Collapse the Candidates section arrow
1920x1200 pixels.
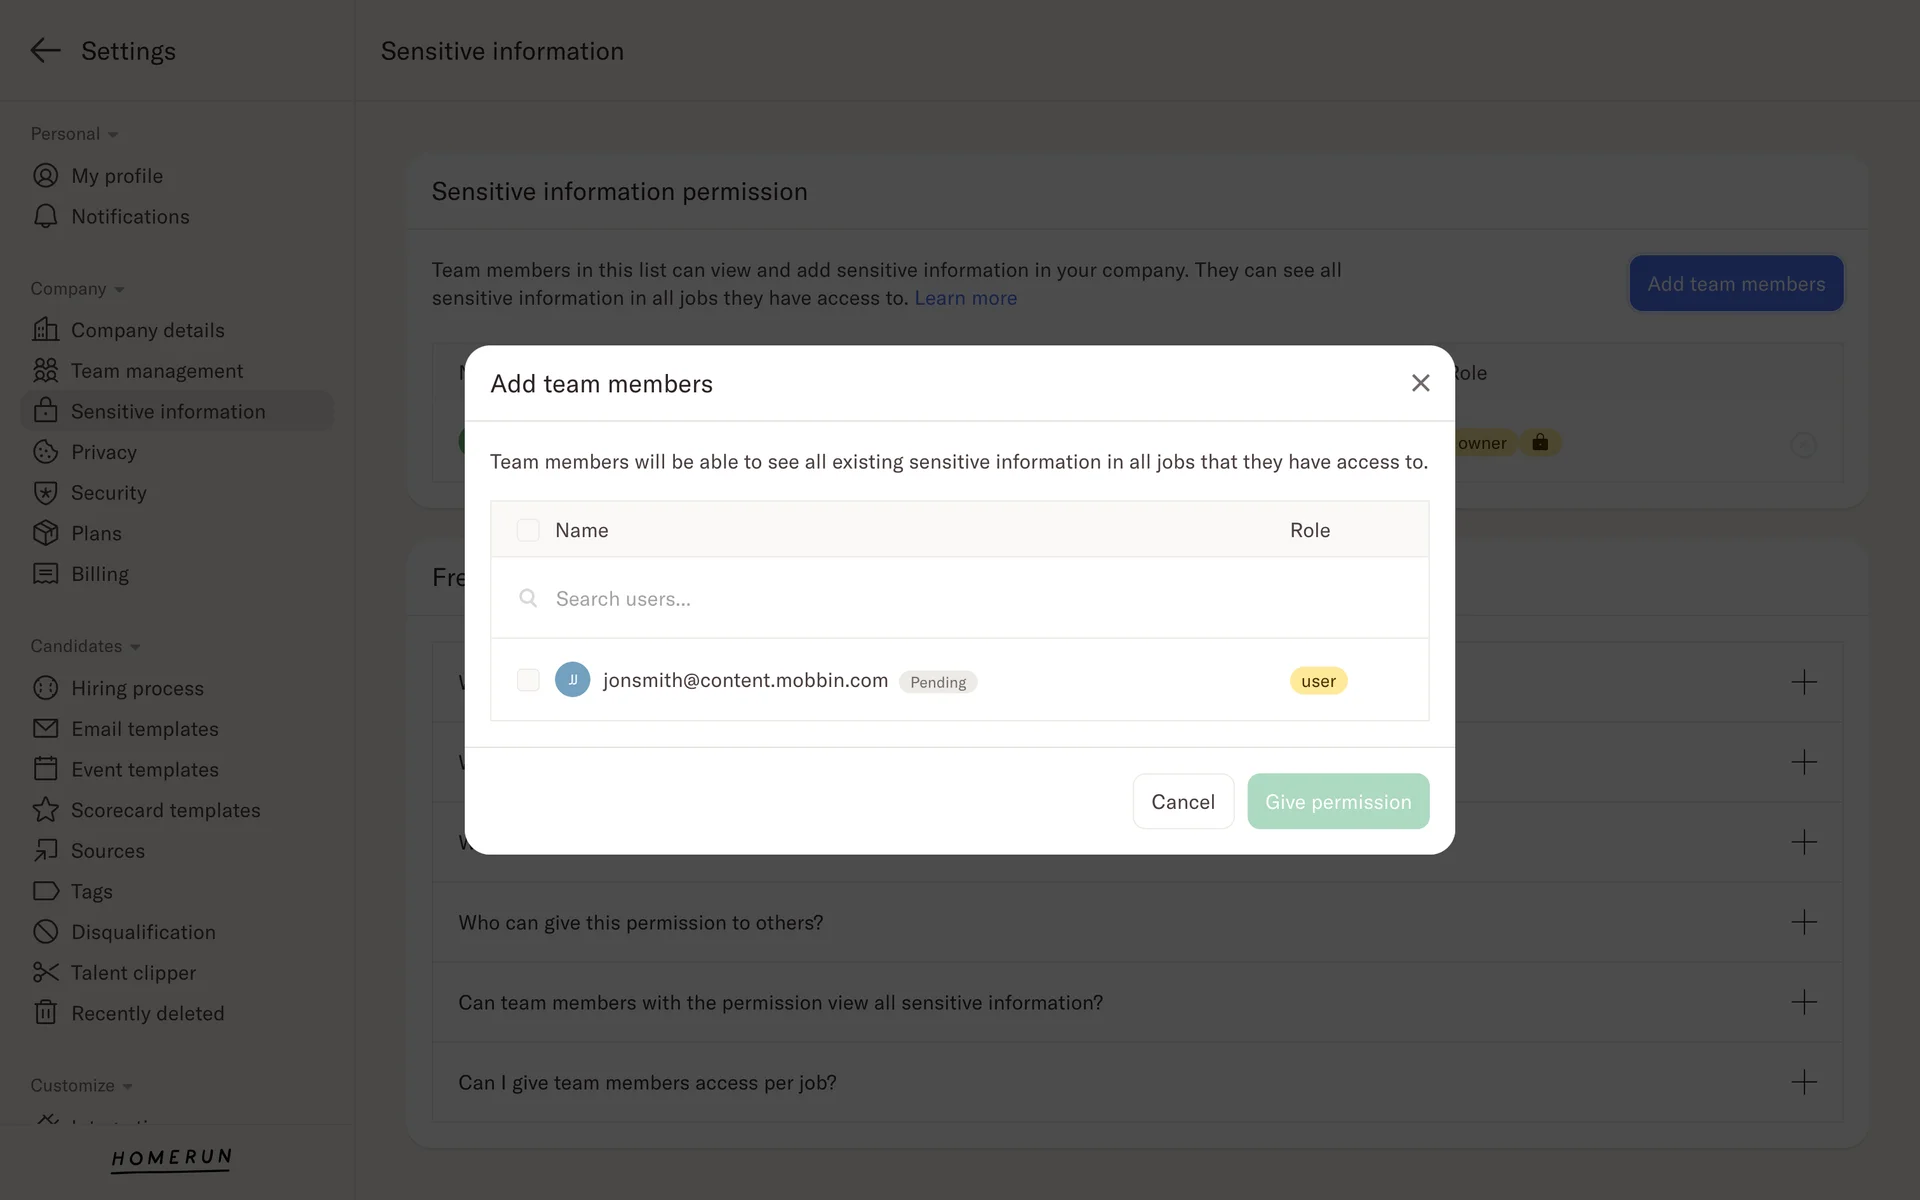135,647
